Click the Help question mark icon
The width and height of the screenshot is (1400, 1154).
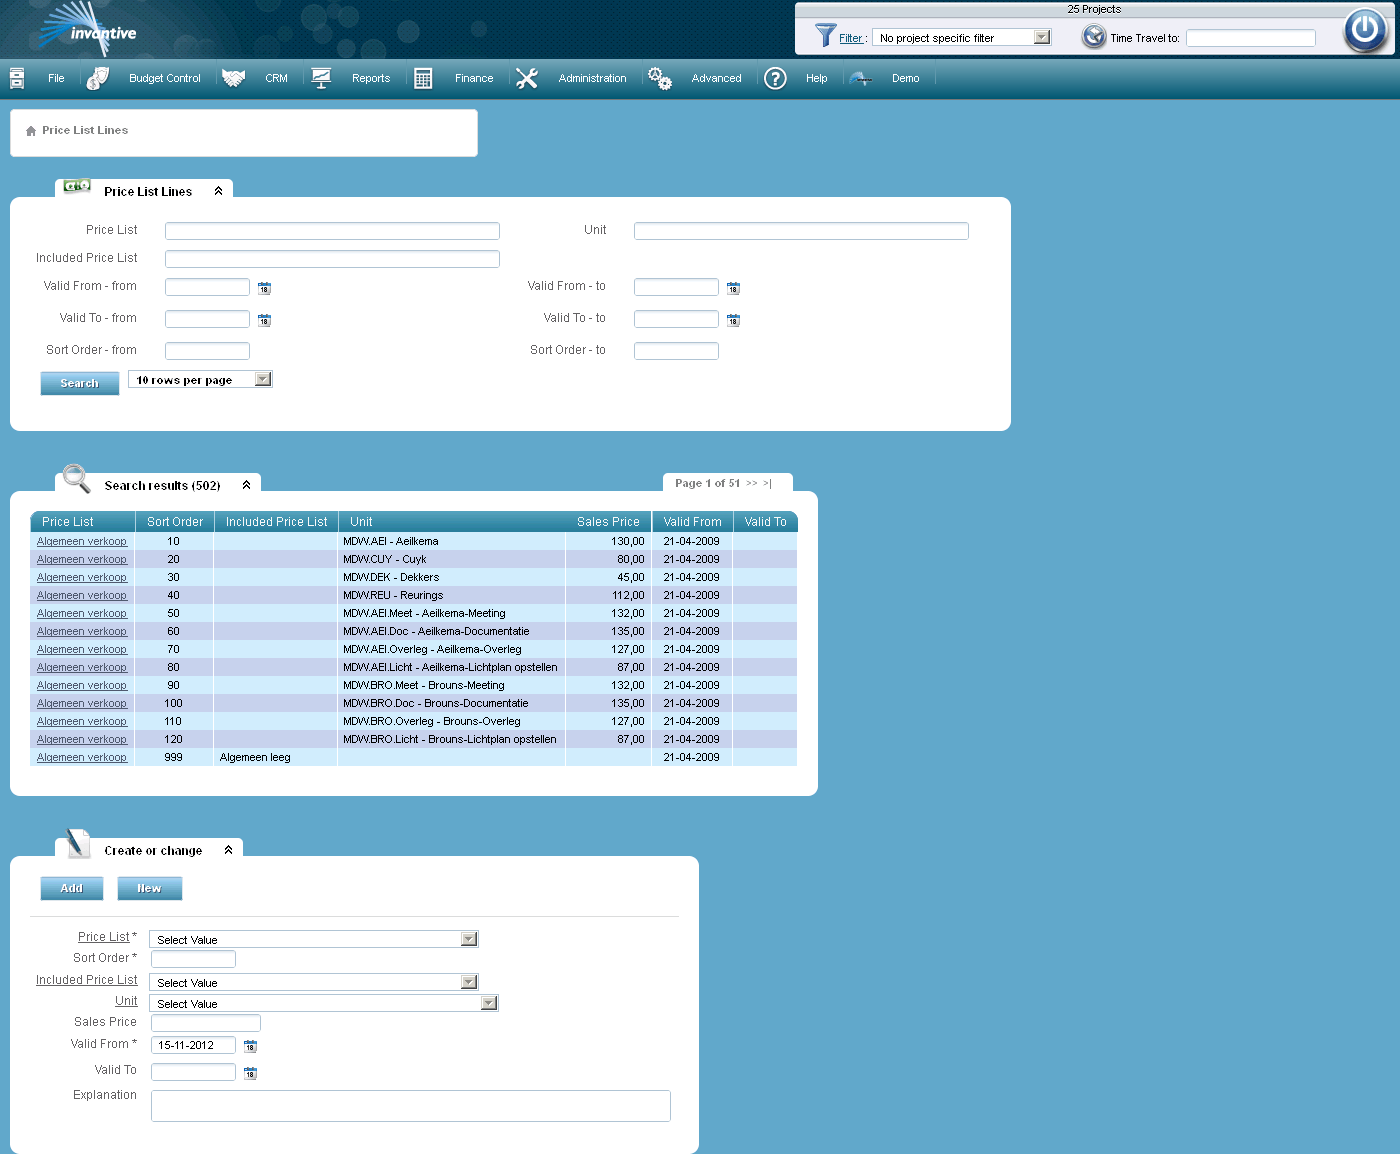pyautogui.click(x=775, y=78)
